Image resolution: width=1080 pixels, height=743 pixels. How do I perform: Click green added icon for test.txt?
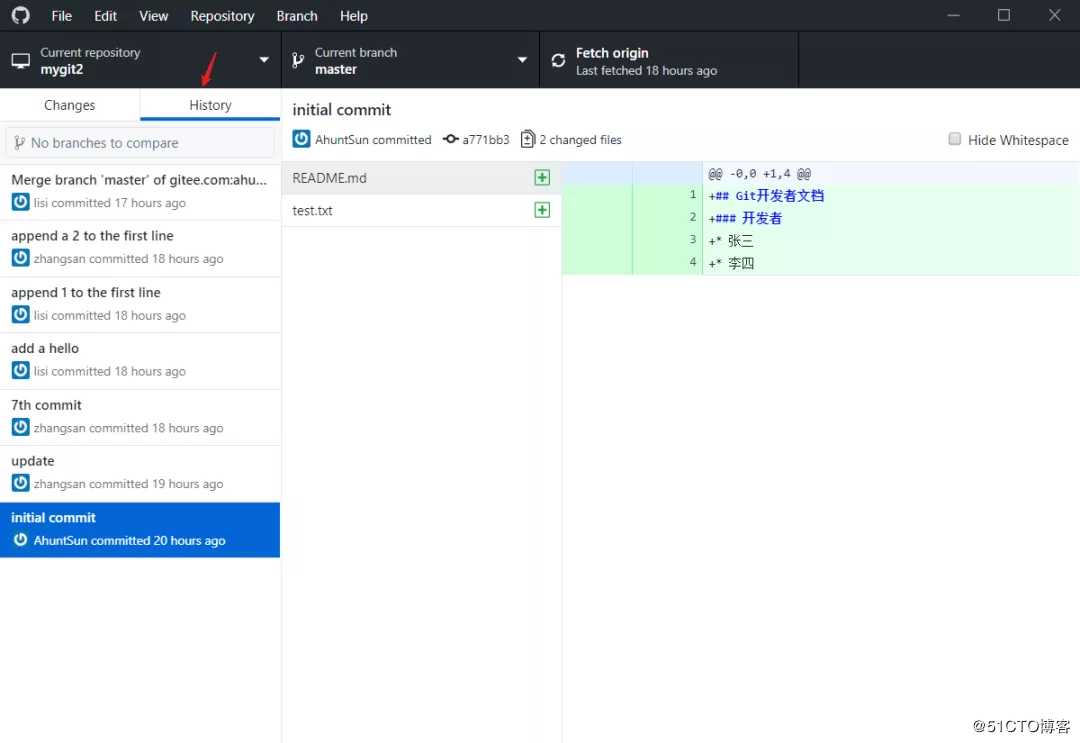pos(542,210)
